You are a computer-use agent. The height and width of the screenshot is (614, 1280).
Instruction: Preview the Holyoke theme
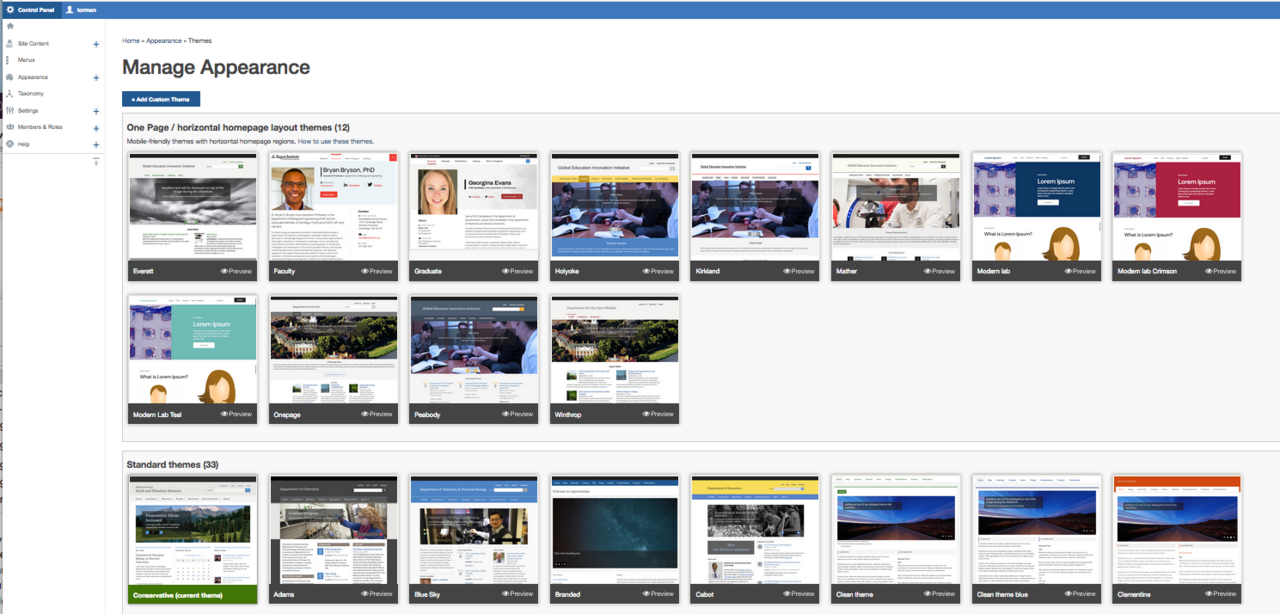[x=660, y=271]
